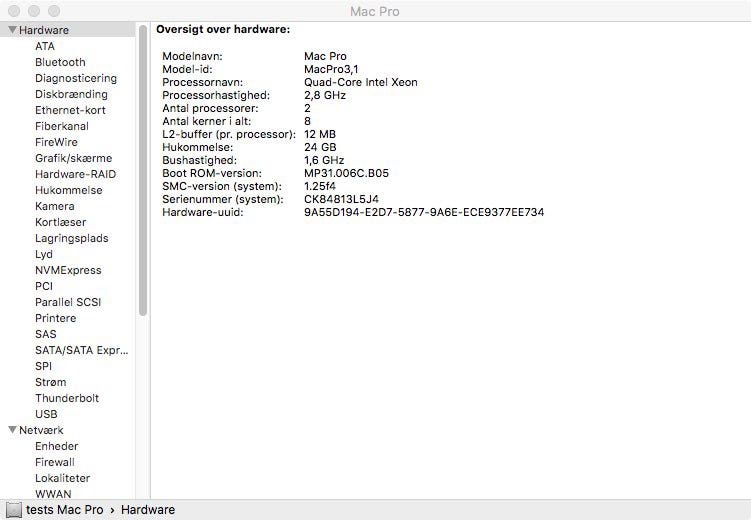Open SPI in the sidebar
Image resolution: width=751 pixels, height=520 pixels.
(x=43, y=366)
